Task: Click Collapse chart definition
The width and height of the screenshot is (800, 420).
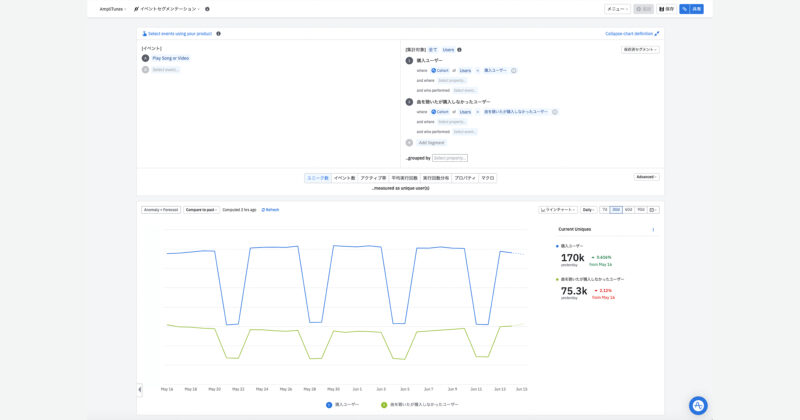Action: pos(632,33)
